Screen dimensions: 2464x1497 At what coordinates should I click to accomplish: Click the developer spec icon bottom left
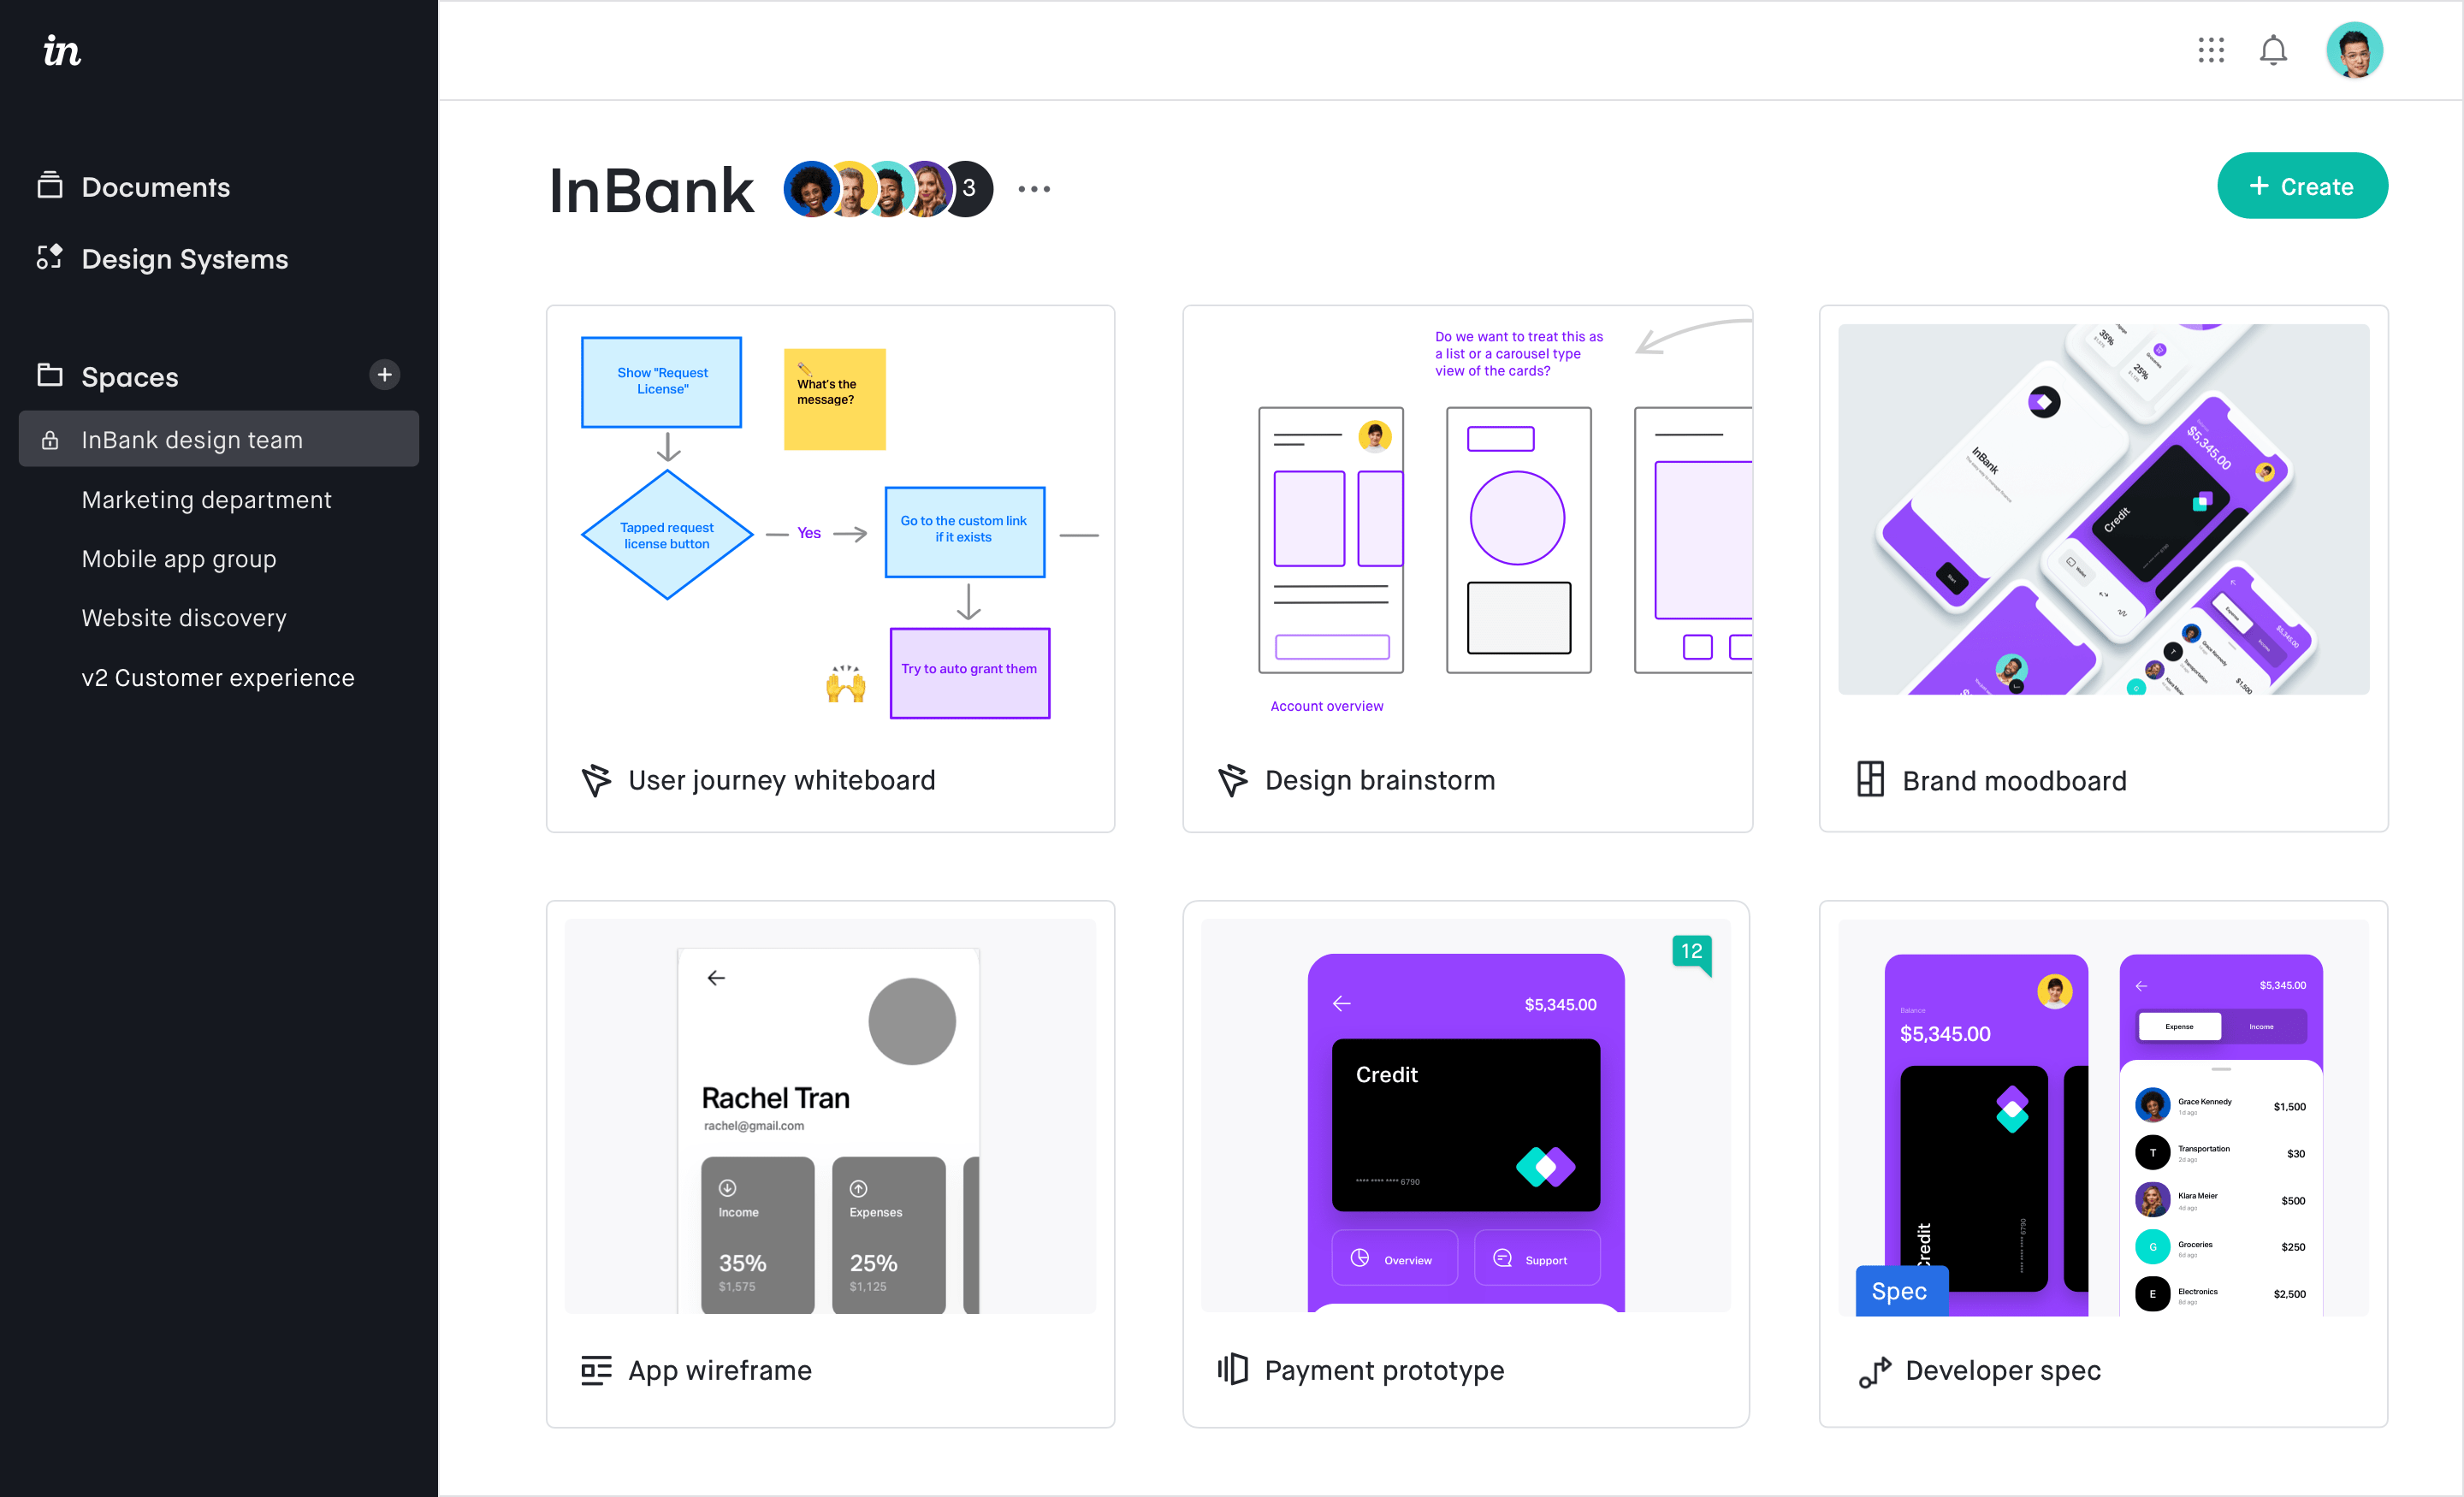point(1869,1370)
